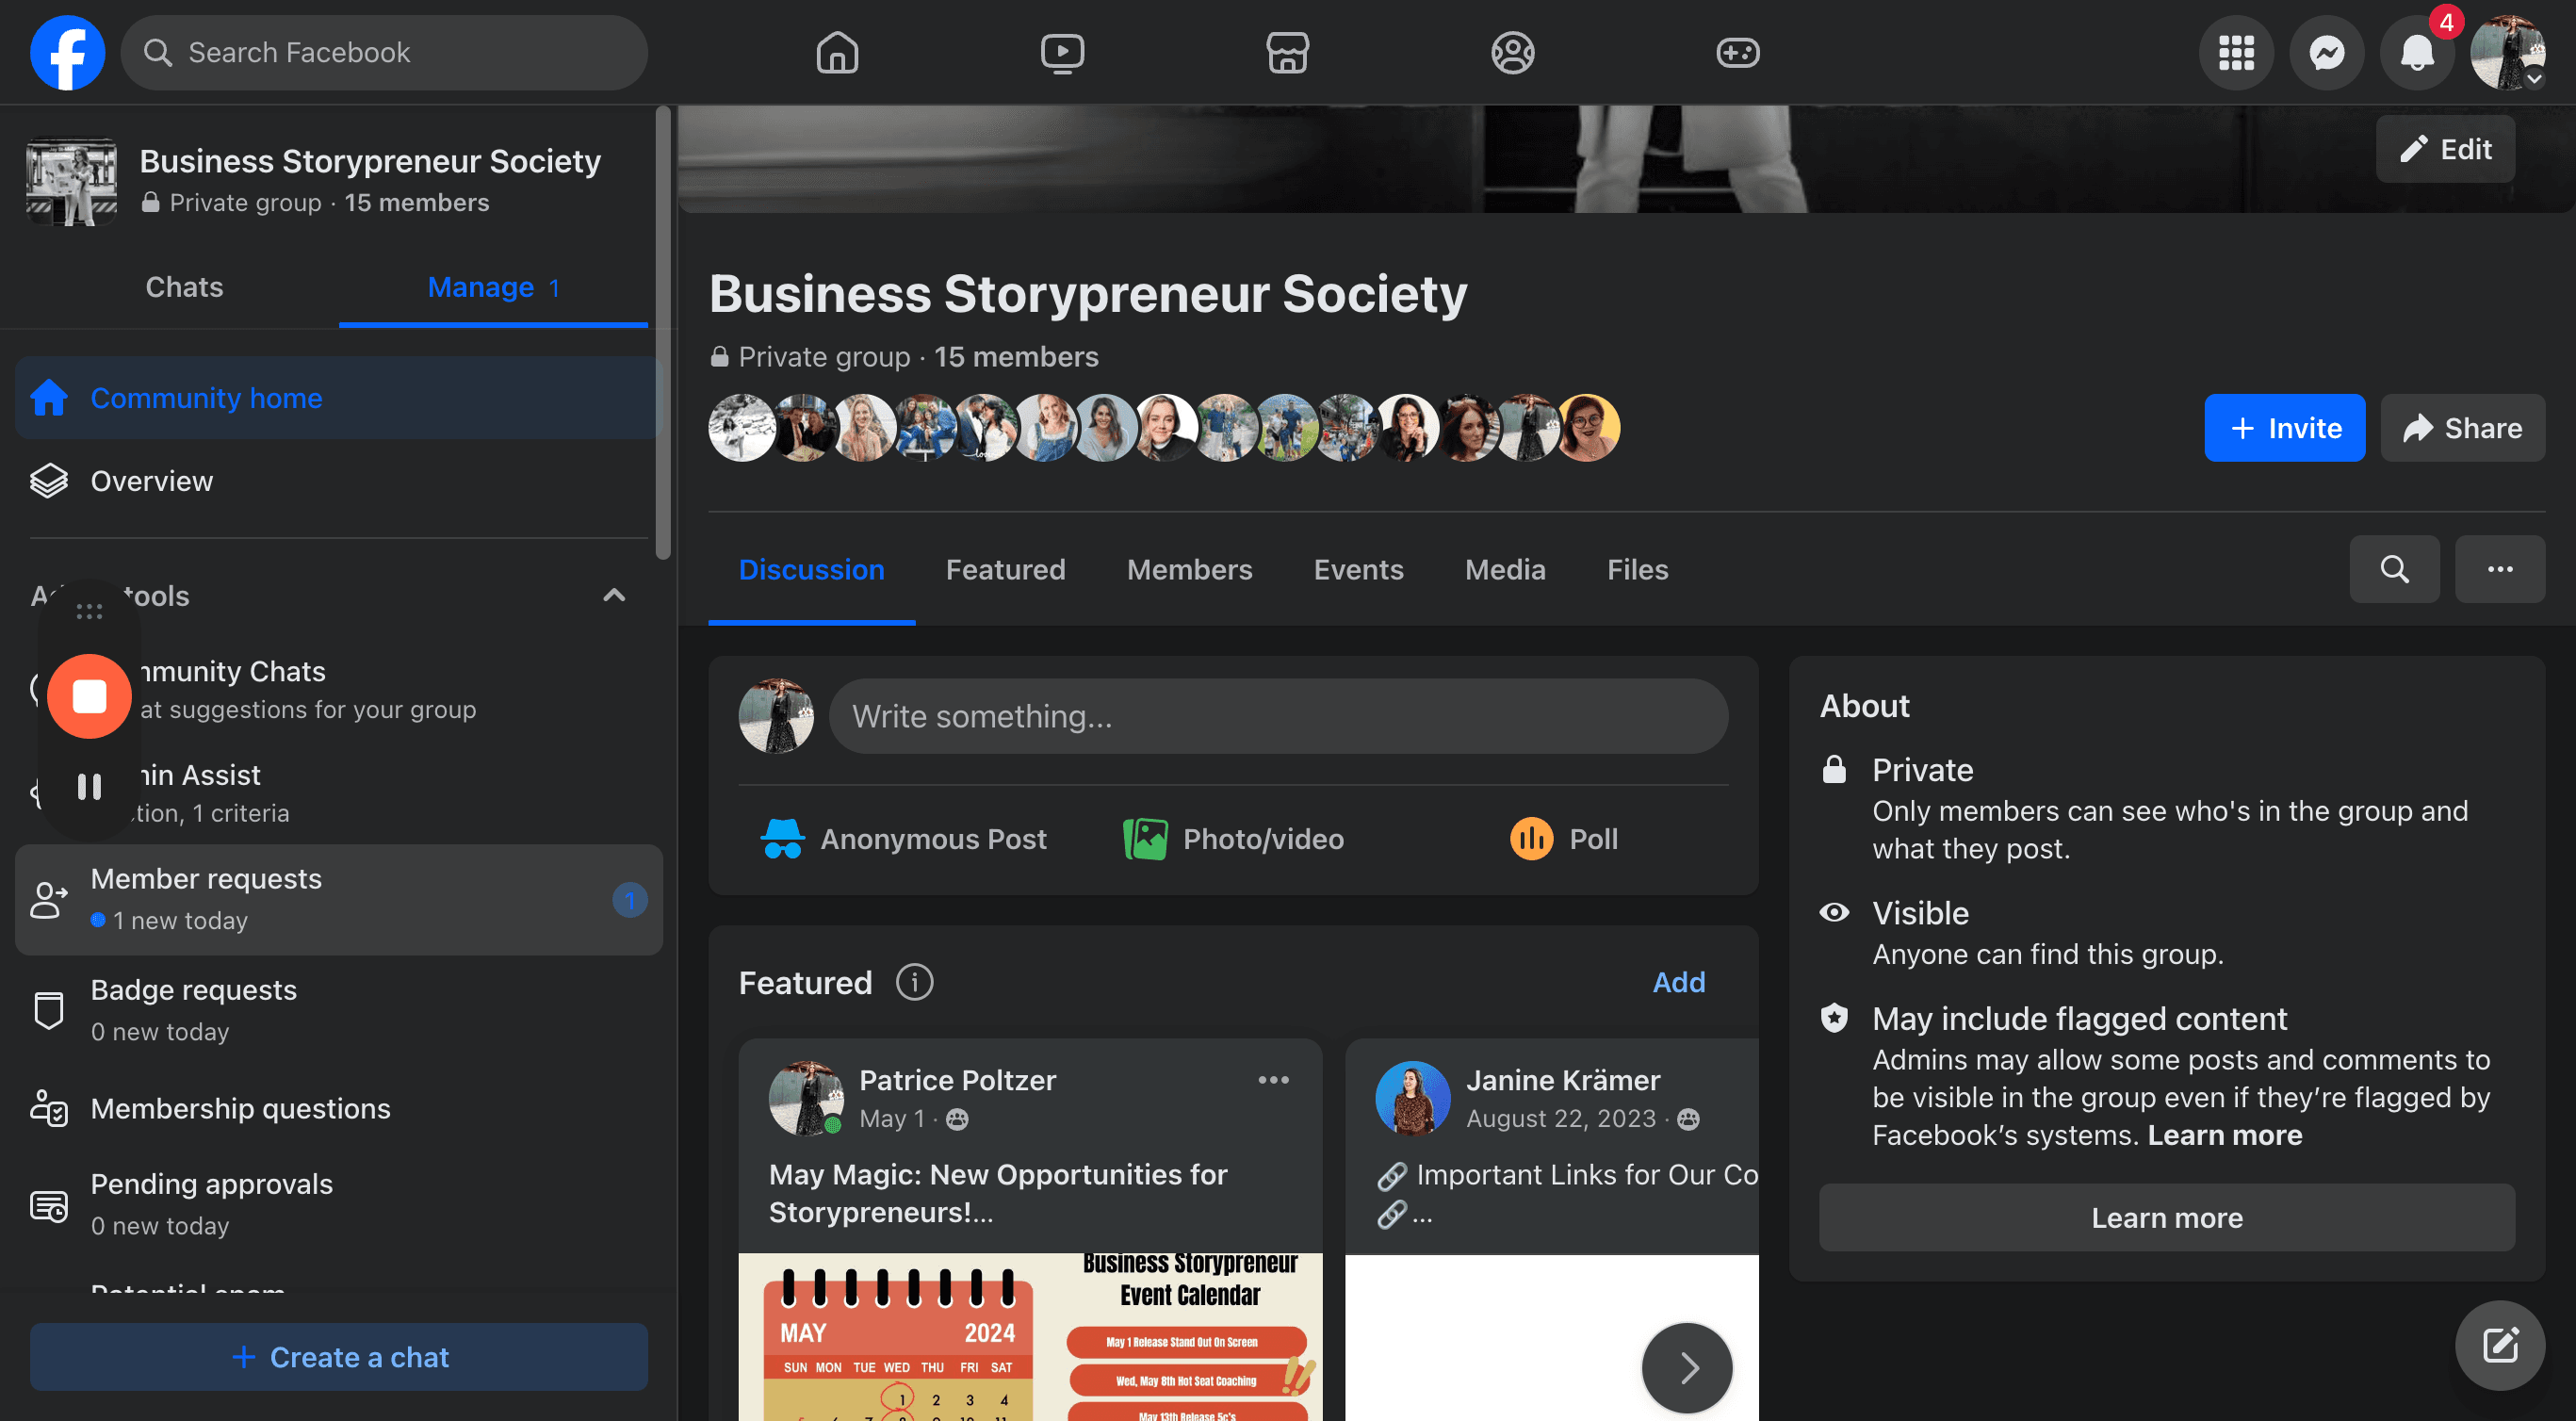
Task: Open the Marketplace icon
Action: click(x=1287, y=52)
